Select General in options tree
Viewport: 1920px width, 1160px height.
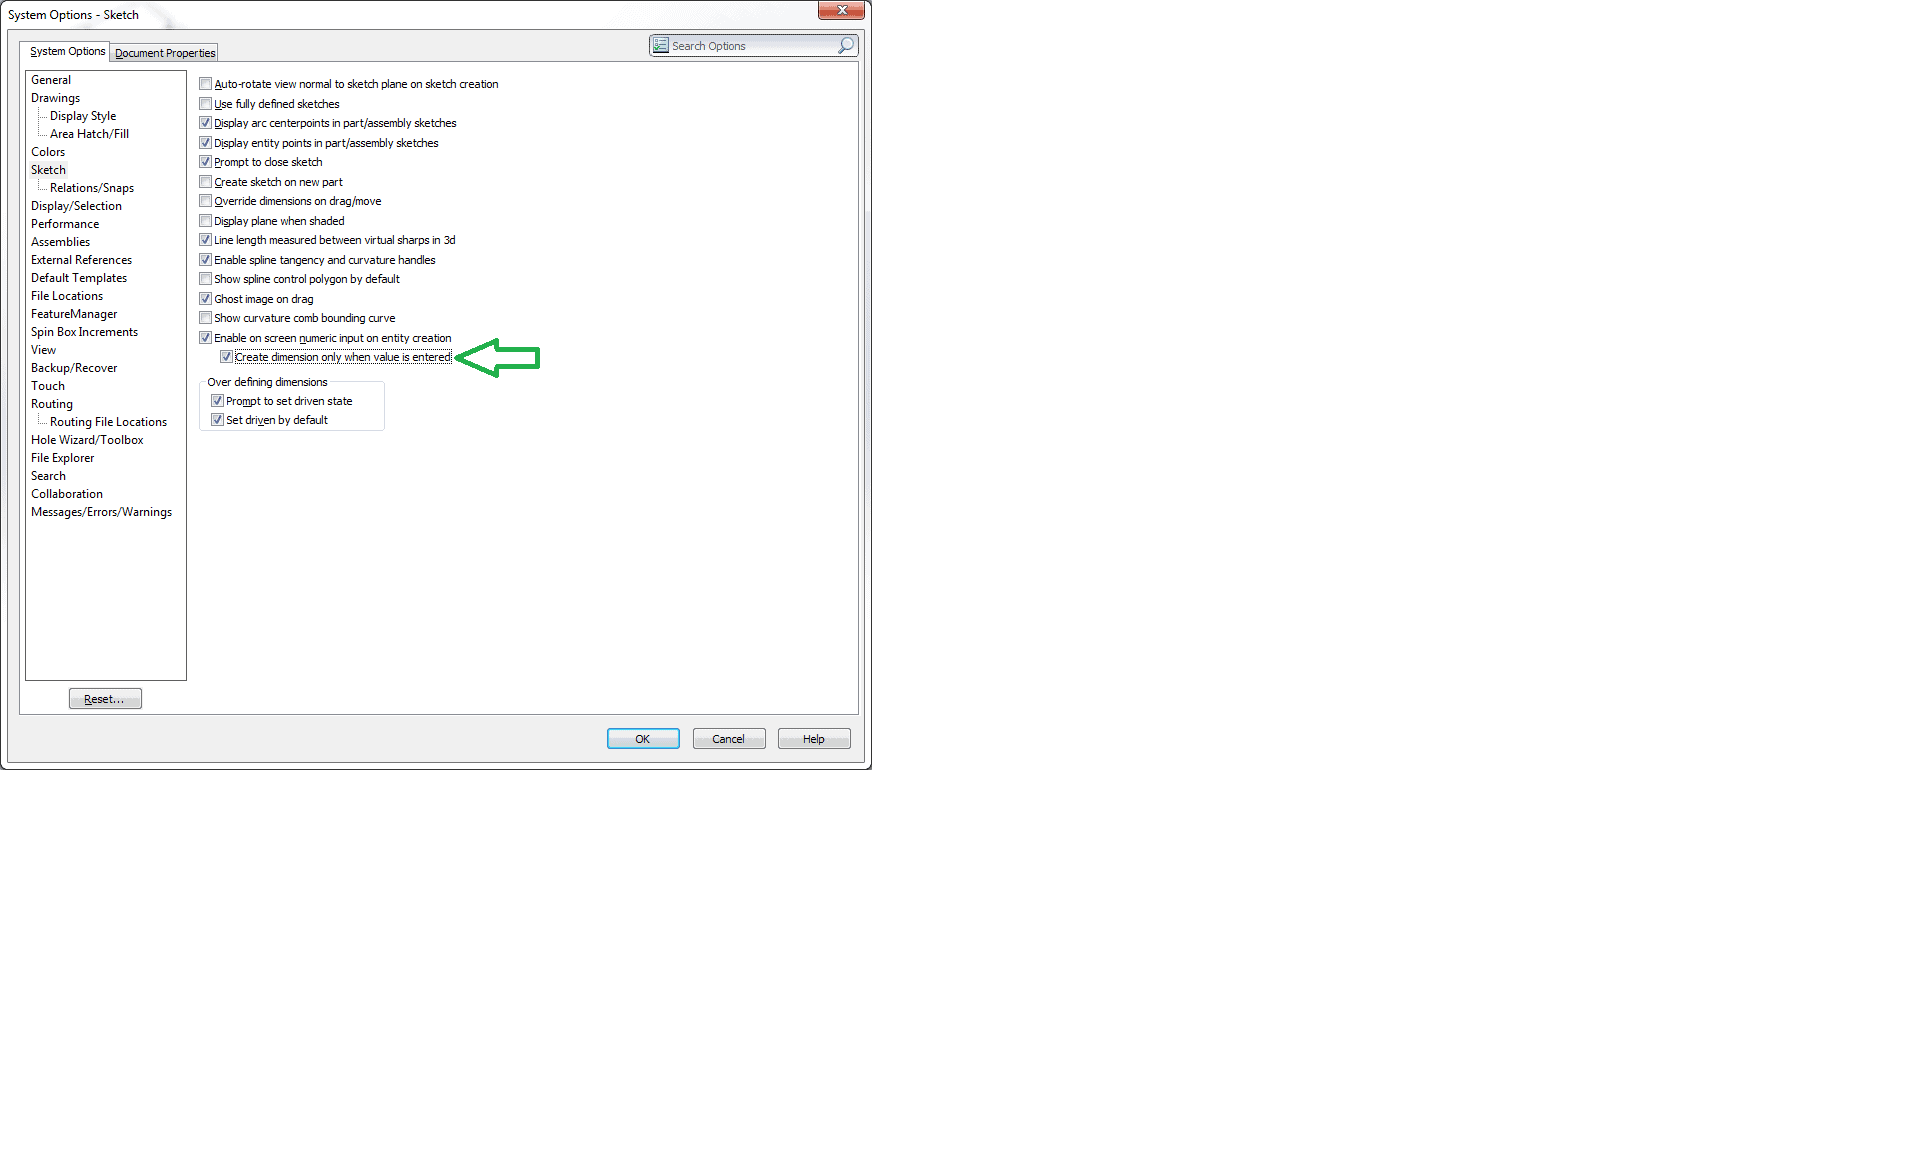pyautogui.click(x=51, y=80)
